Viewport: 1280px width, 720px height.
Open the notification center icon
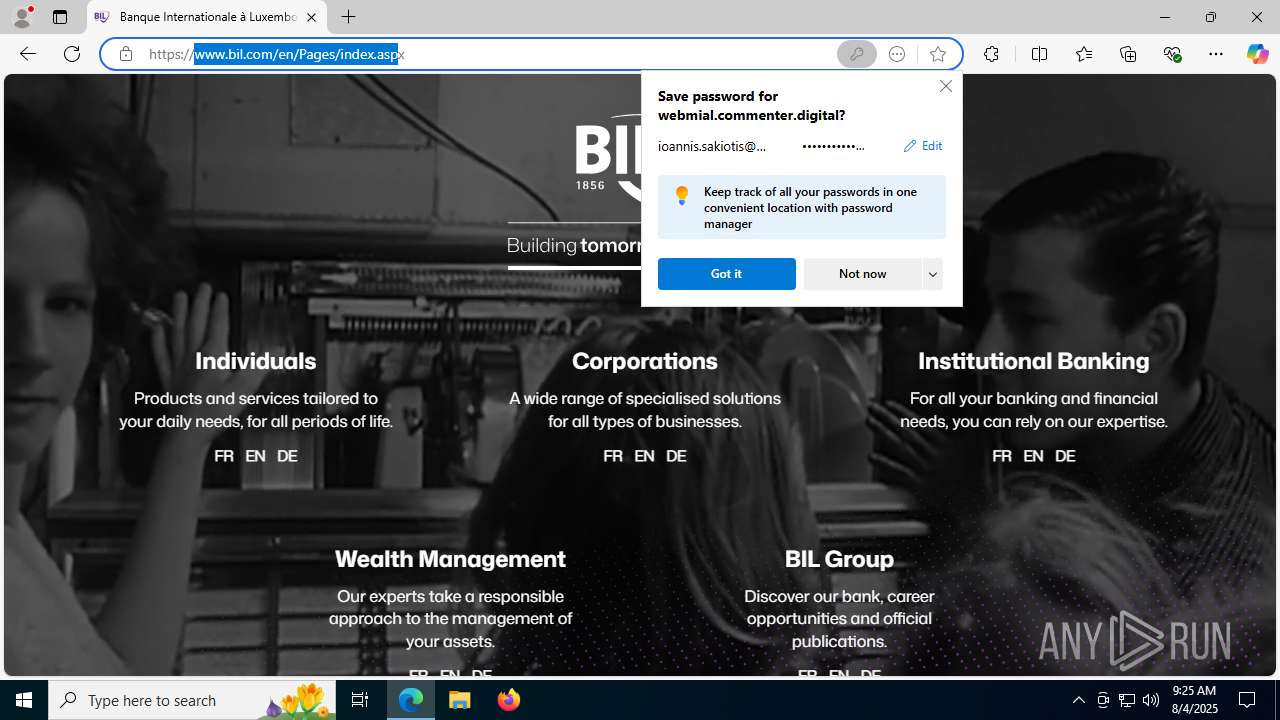point(1248,700)
